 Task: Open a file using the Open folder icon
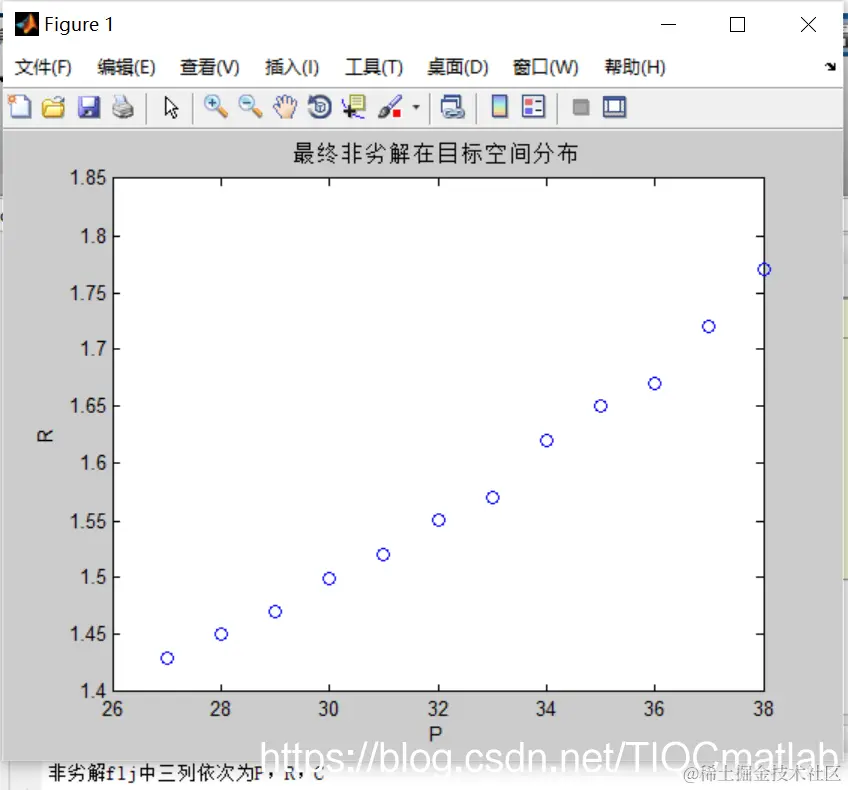pyautogui.click(x=55, y=107)
